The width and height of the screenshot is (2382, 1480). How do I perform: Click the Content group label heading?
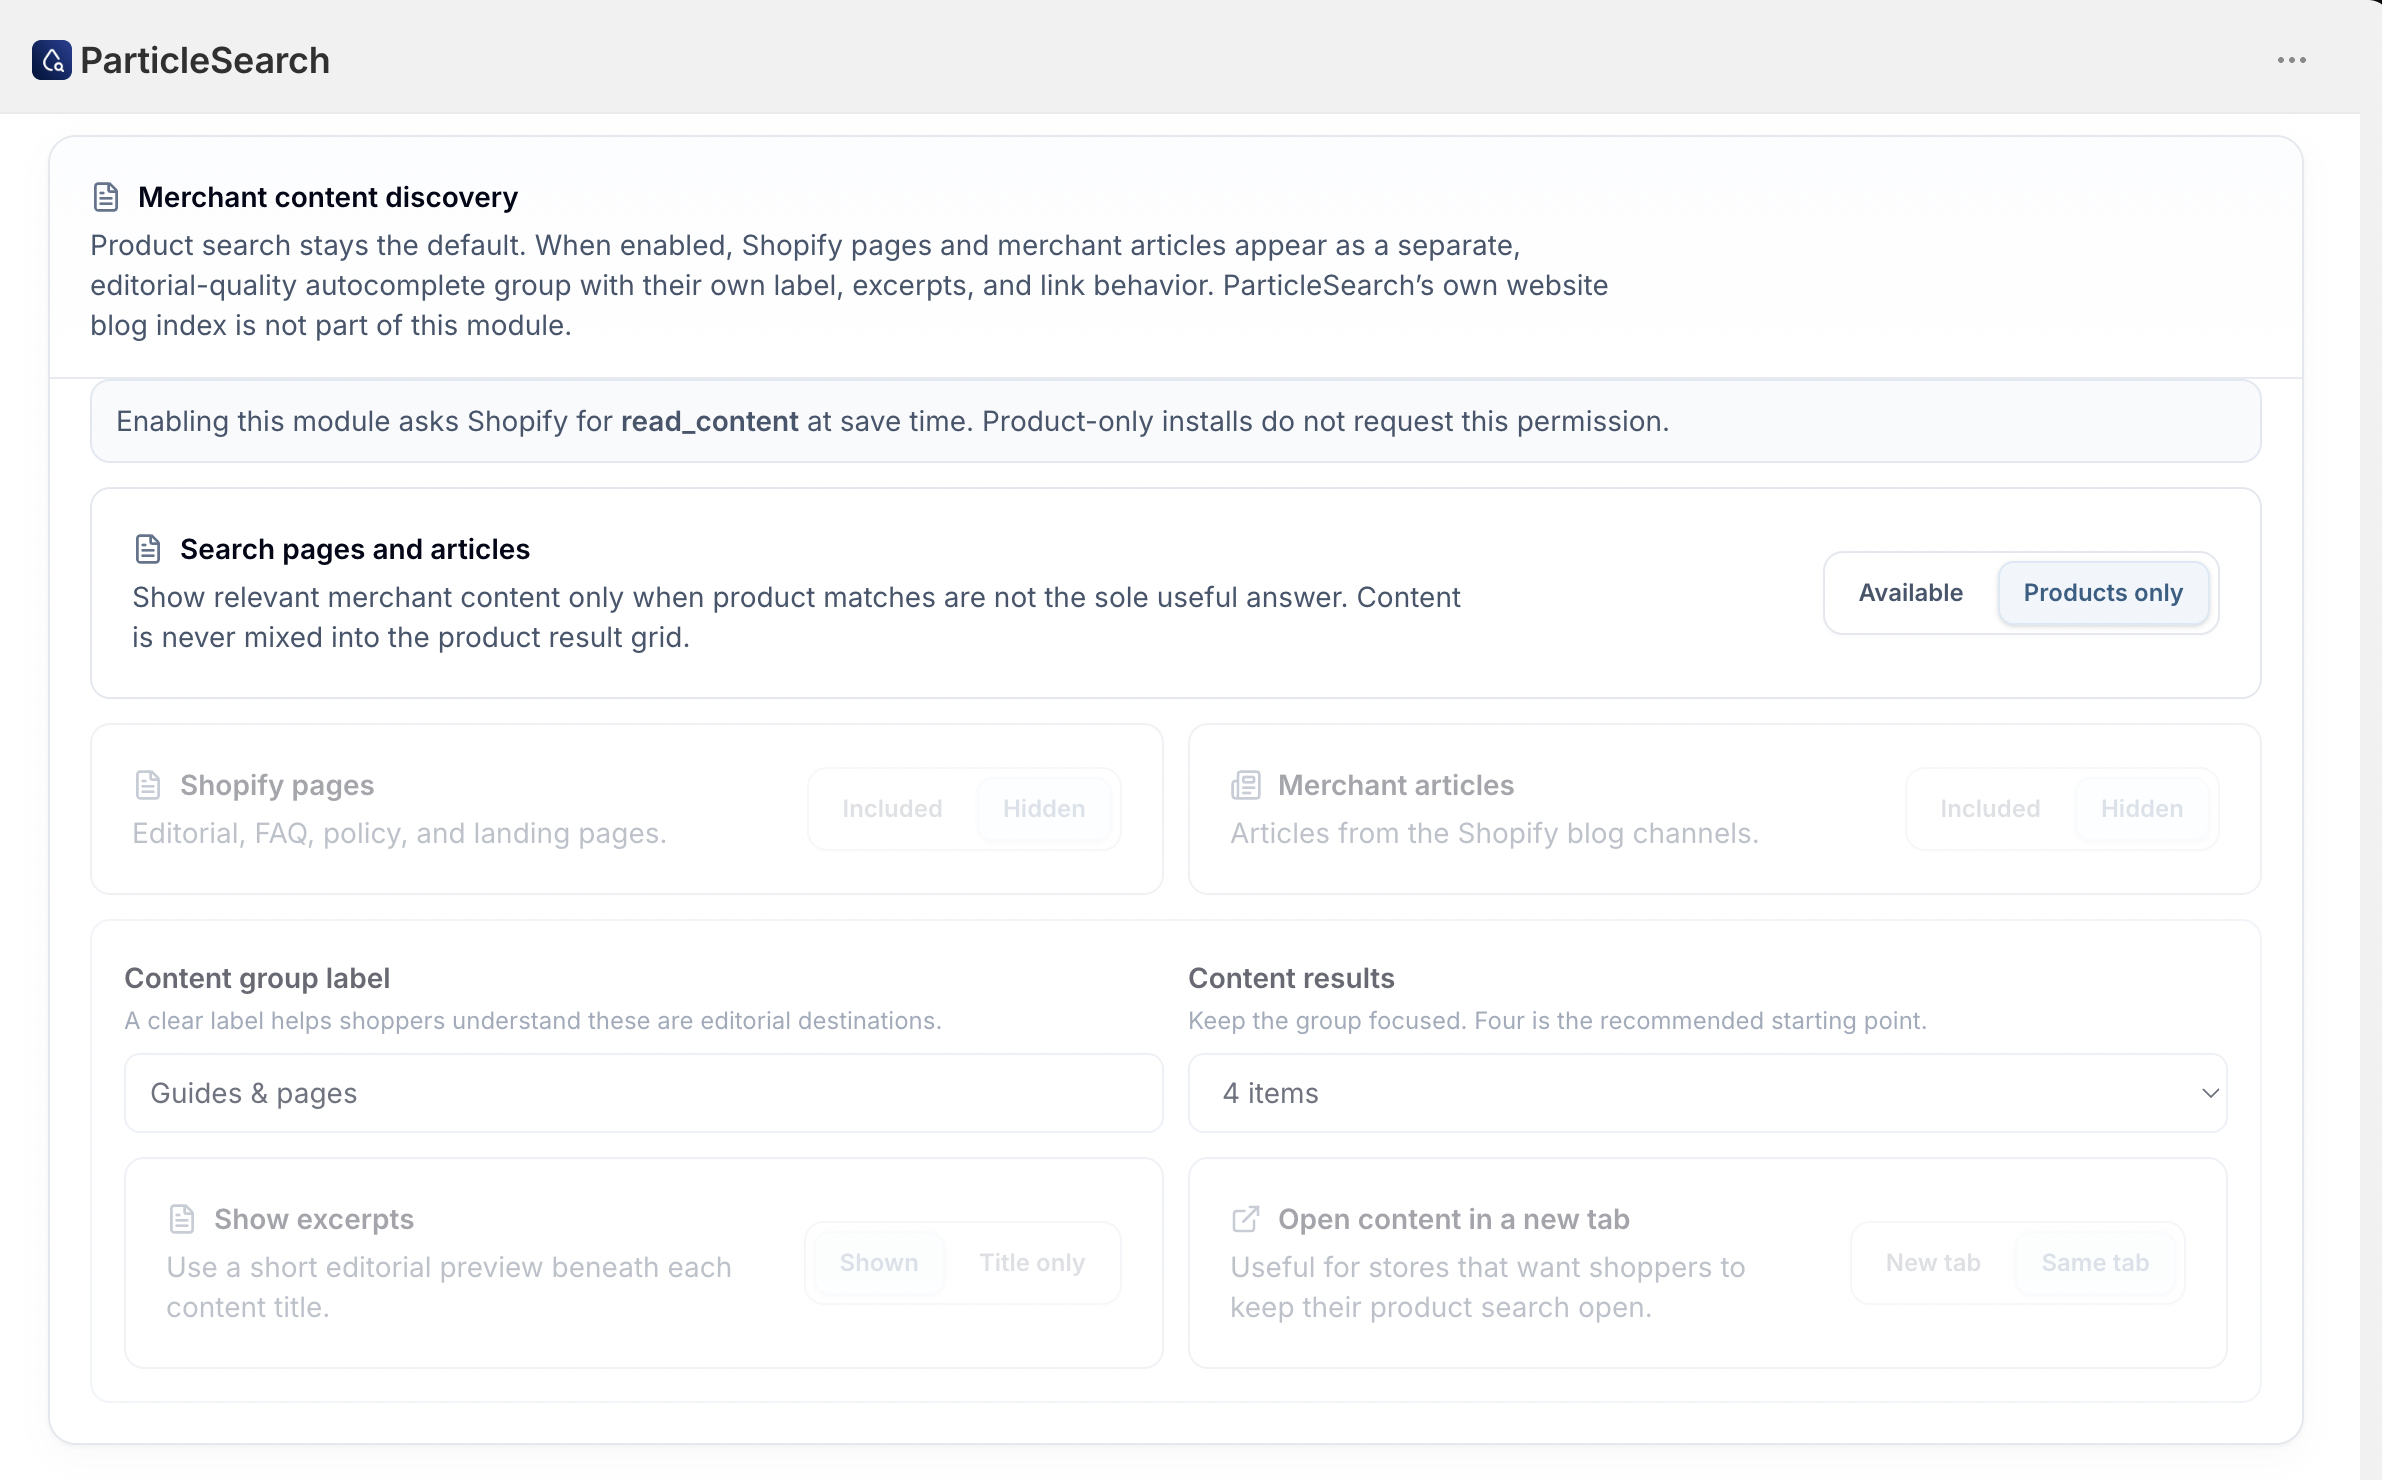point(257,978)
